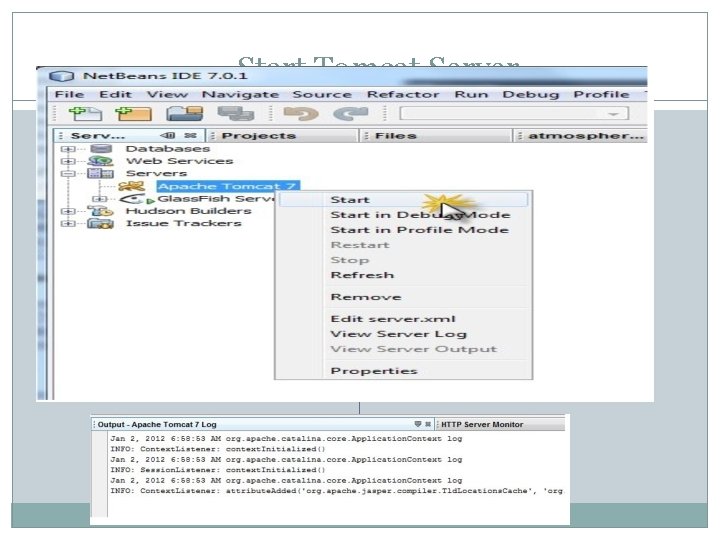Open the Refactor menu

click(x=403, y=95)
